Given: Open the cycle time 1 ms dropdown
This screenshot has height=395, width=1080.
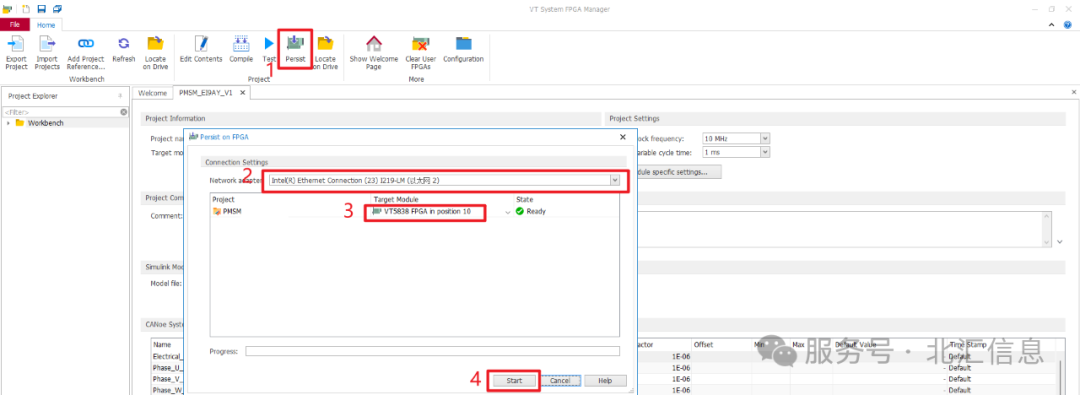Looking at the screenshot, I should 765,152.
